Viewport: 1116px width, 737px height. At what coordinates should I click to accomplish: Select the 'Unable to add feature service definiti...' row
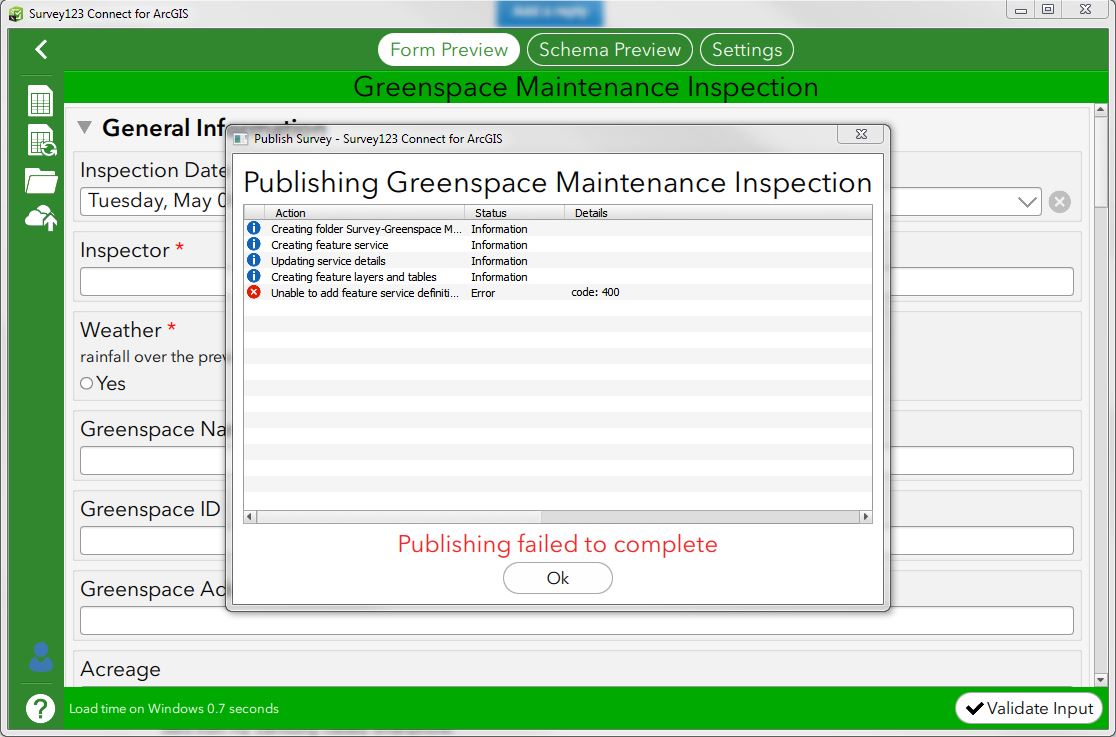click(558, 293)
